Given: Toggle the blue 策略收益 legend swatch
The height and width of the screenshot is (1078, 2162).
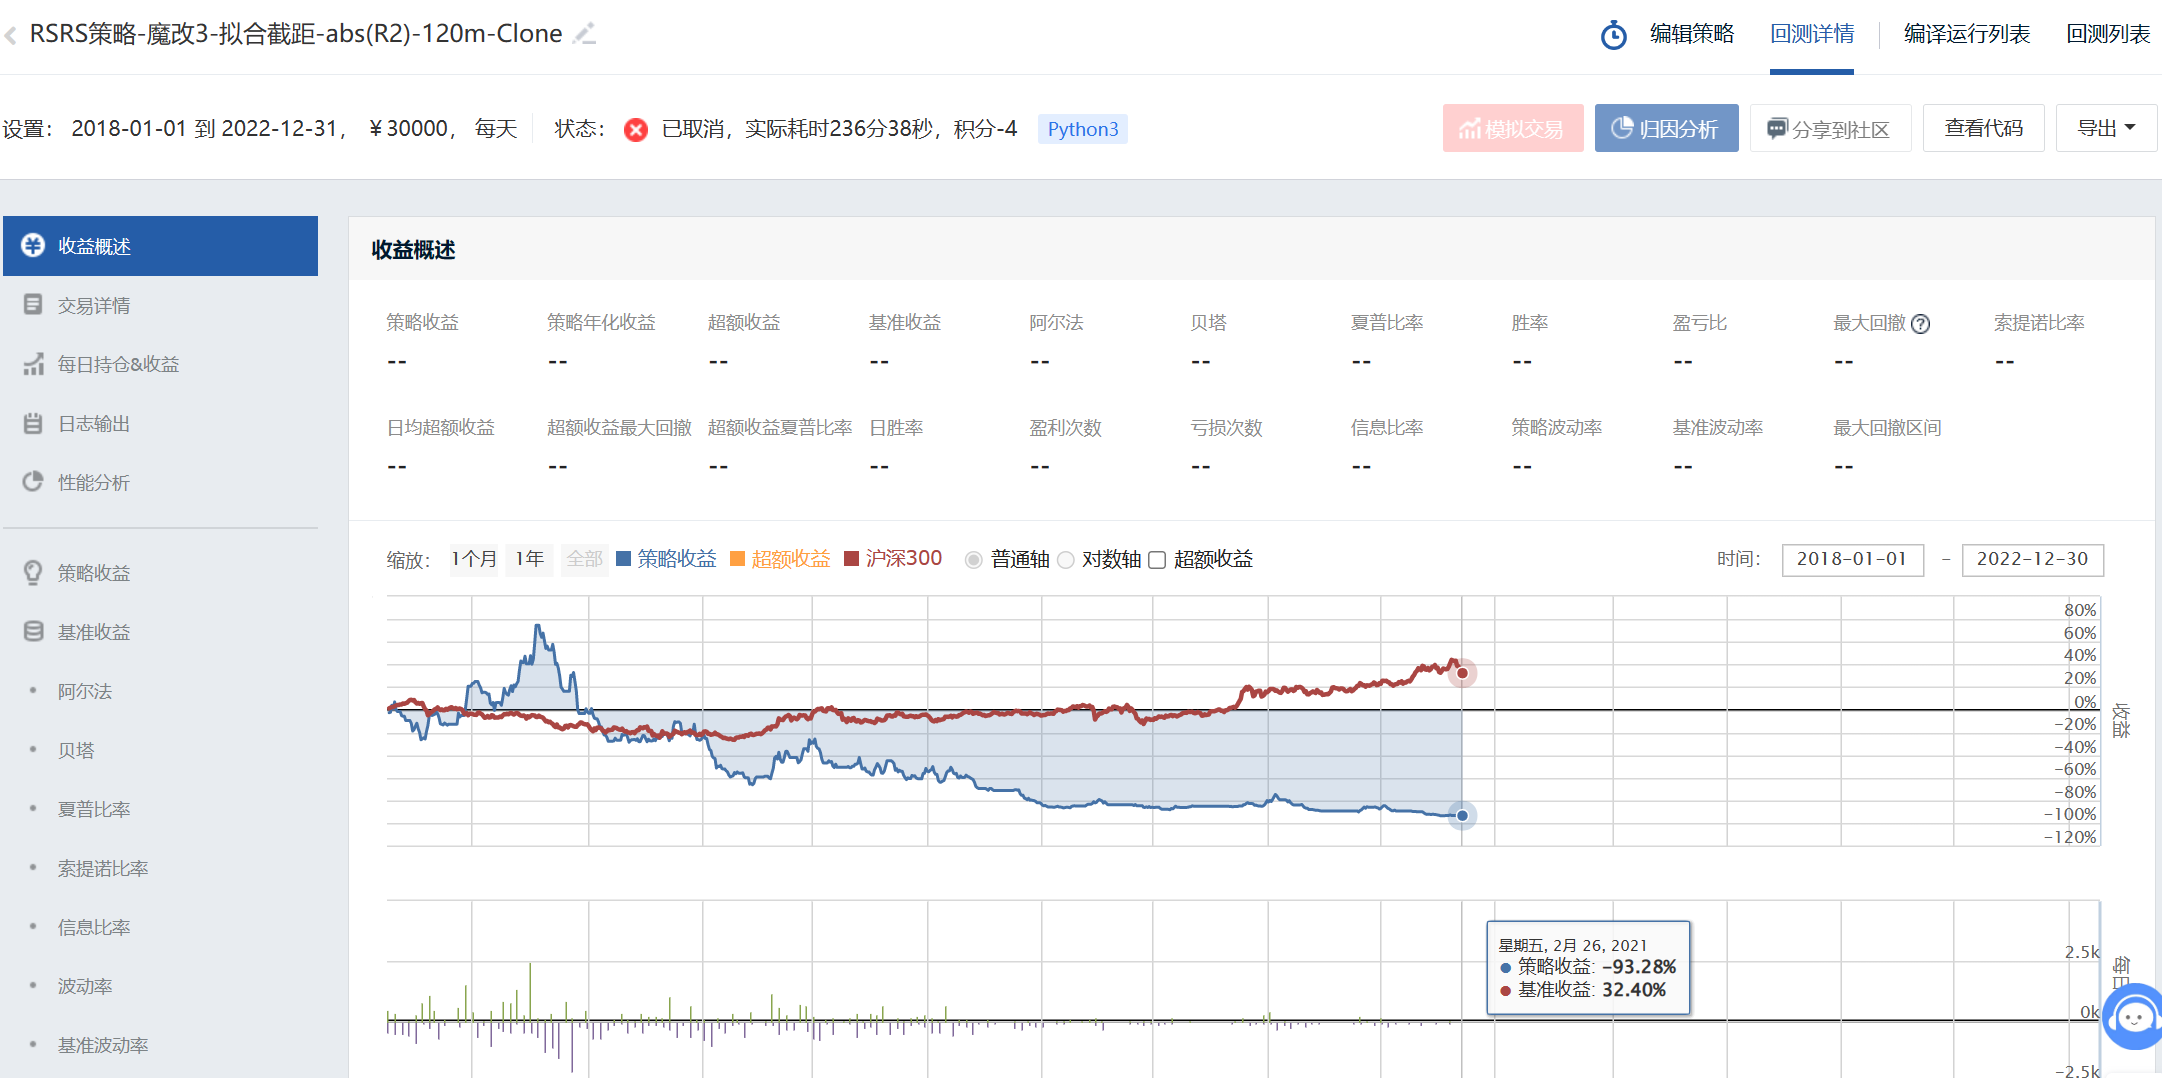Looking at the screenshot, I should (624, 559).
